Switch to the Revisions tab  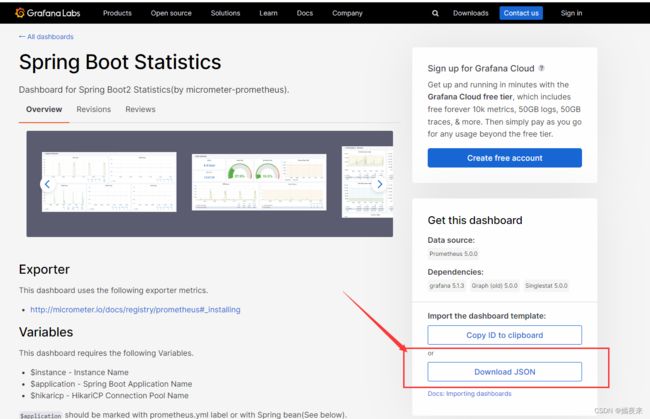coord(94,109)
